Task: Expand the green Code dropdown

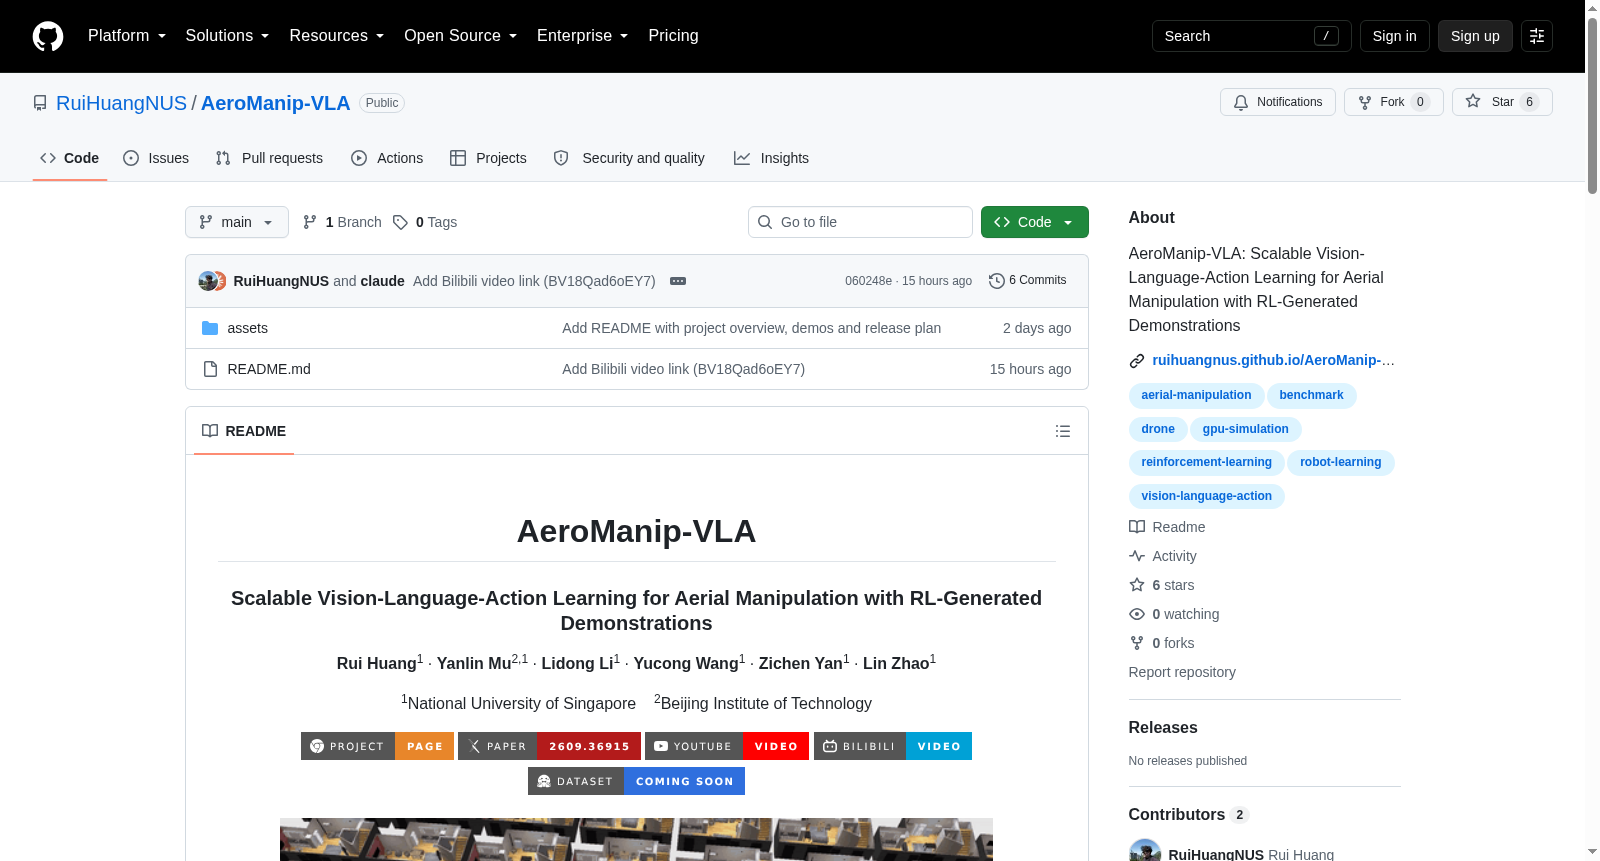Action: coord(1034,222)
